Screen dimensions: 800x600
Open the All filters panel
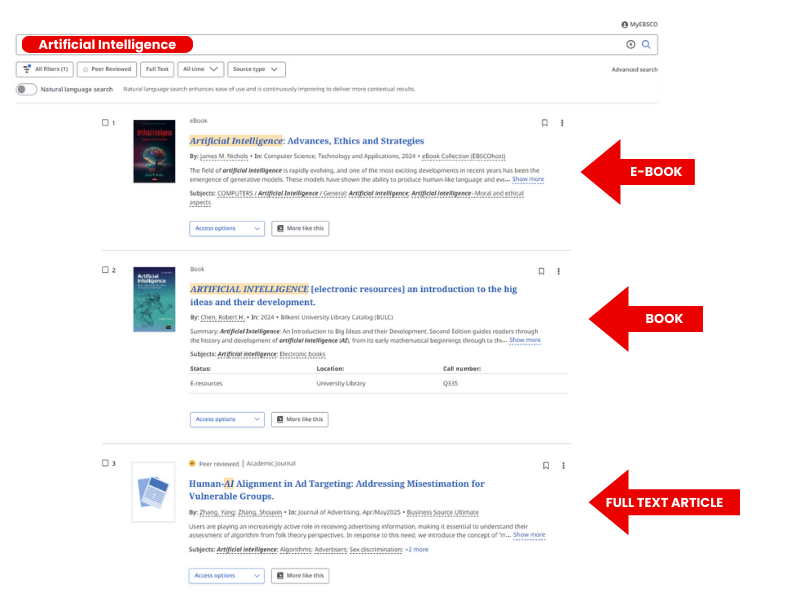[x=45, y=69]
